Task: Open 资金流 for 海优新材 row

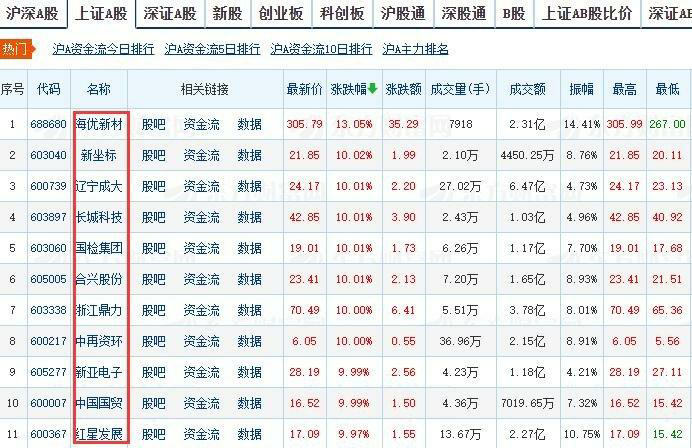Action: tap(201, 124)
